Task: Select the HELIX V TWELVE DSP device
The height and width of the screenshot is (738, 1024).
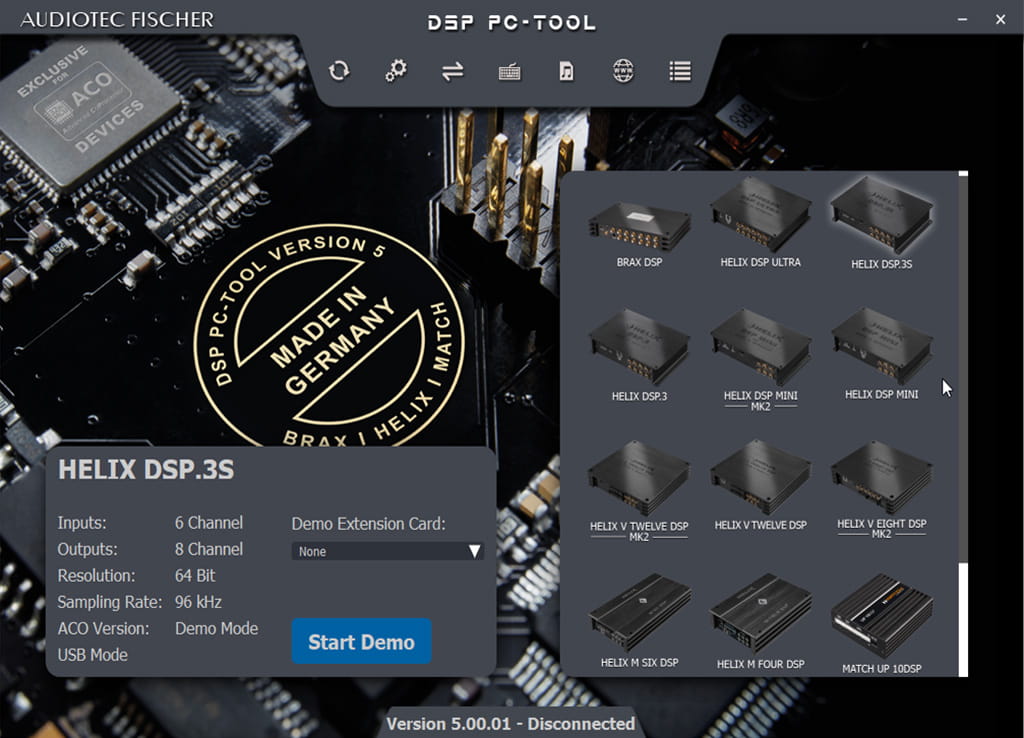Action: click(760, 486)
